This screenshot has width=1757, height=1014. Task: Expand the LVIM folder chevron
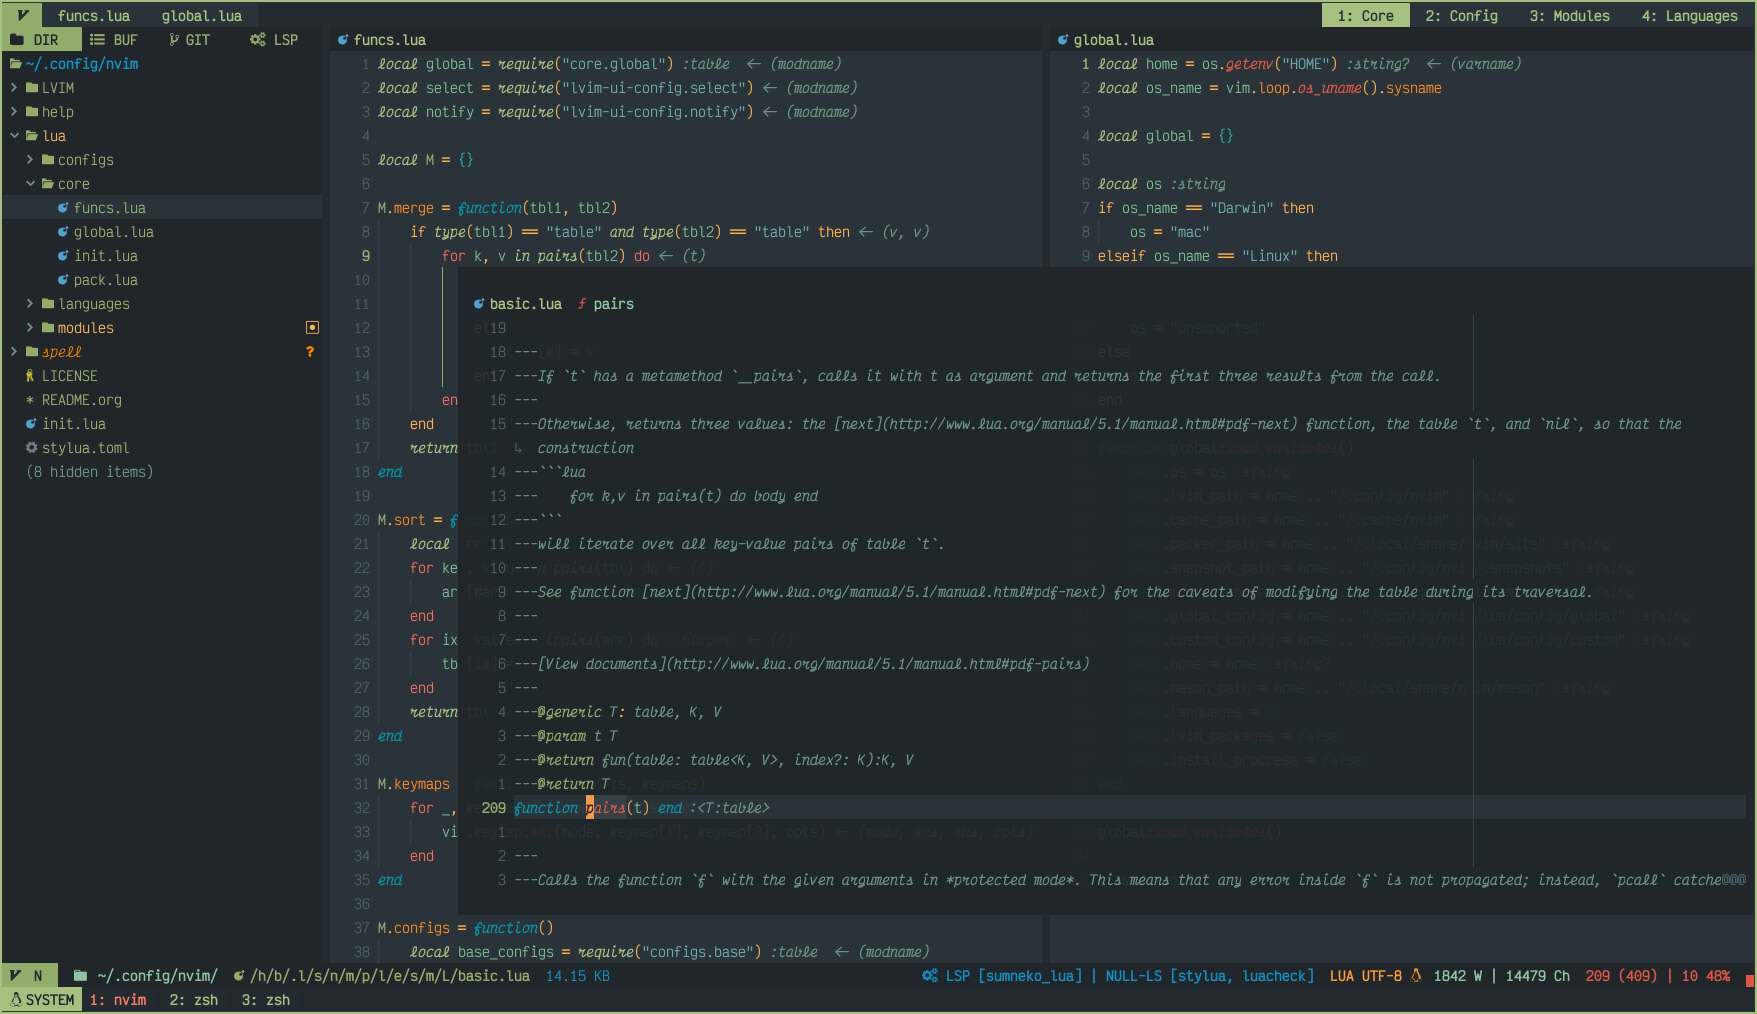14,88
